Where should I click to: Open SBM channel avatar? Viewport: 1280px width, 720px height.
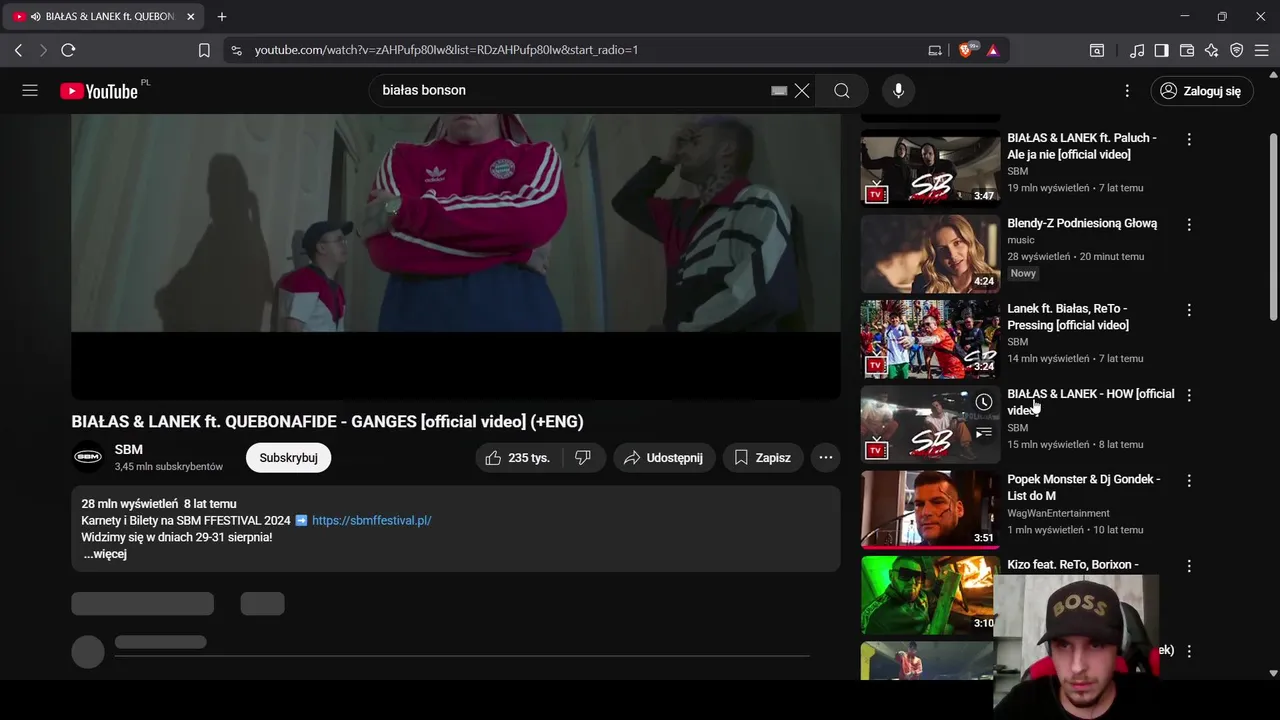coord(88,457)
